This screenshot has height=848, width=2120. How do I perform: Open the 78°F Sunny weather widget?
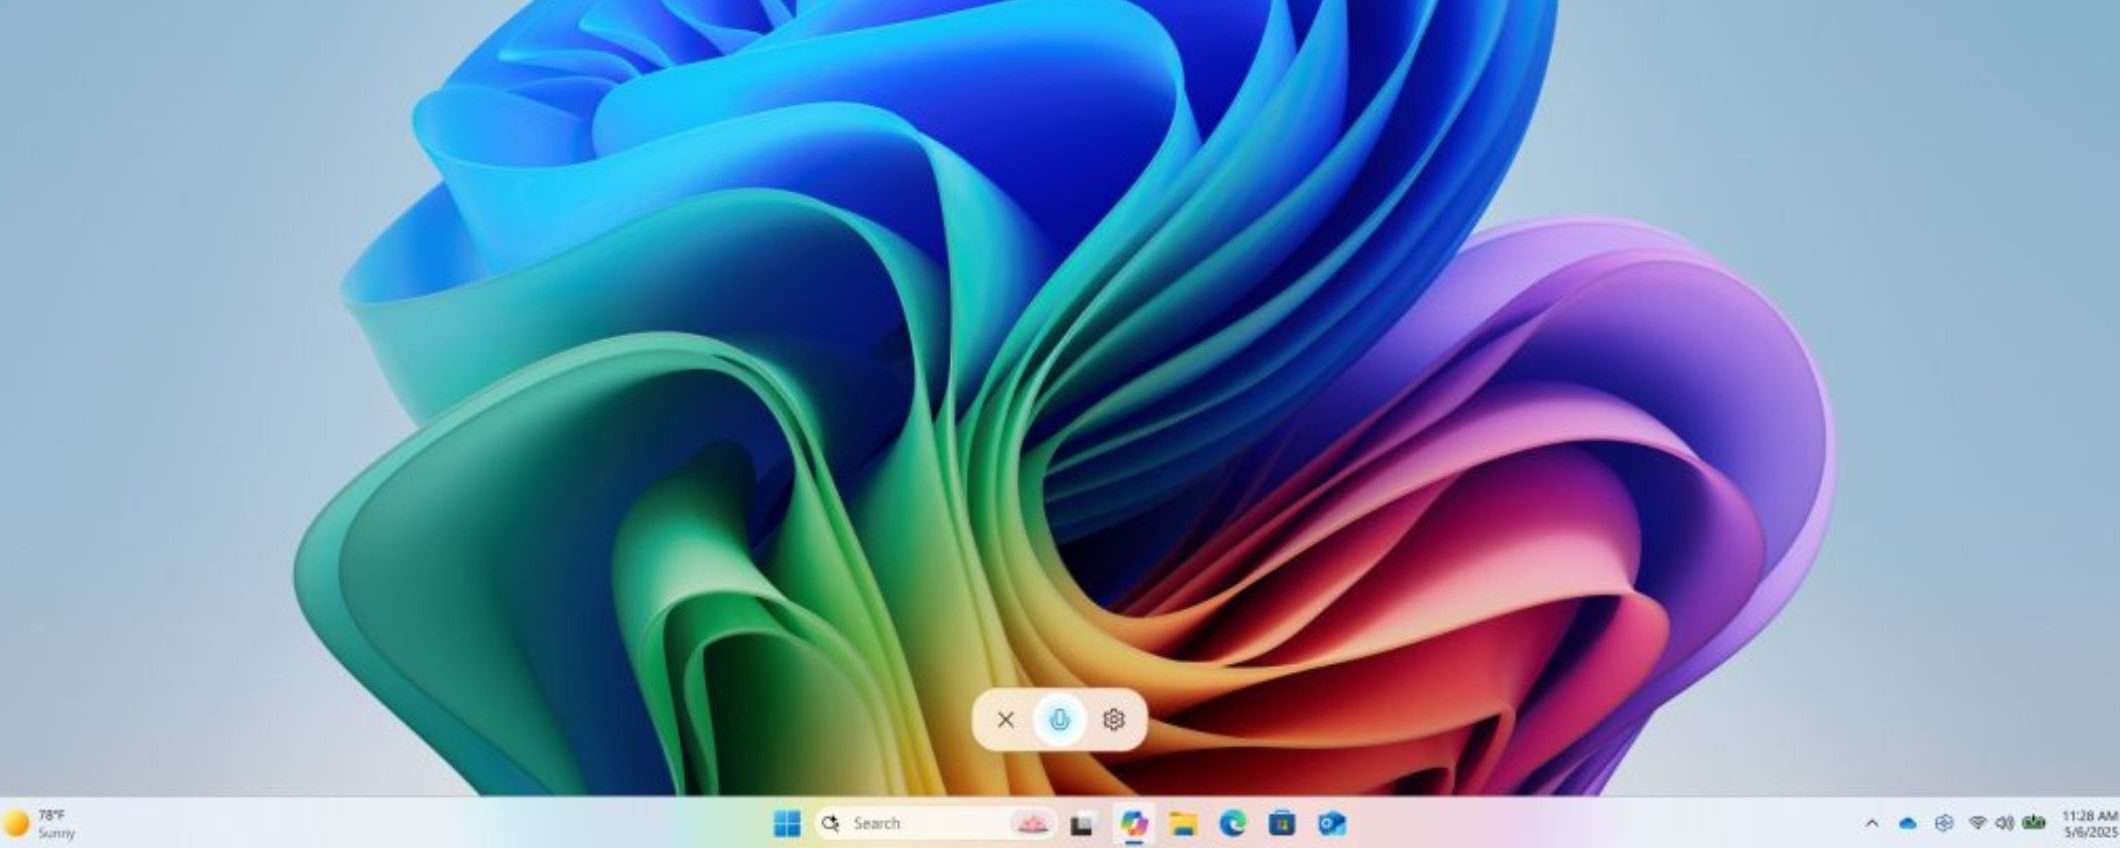tap(40, 823)
